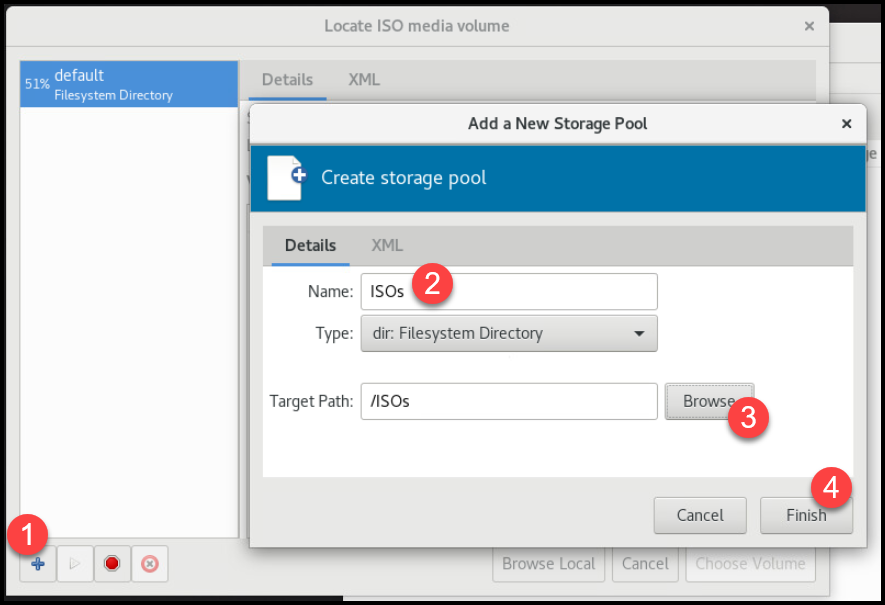
Task: Focus the Target Path text field
Action: pos(508,401)
